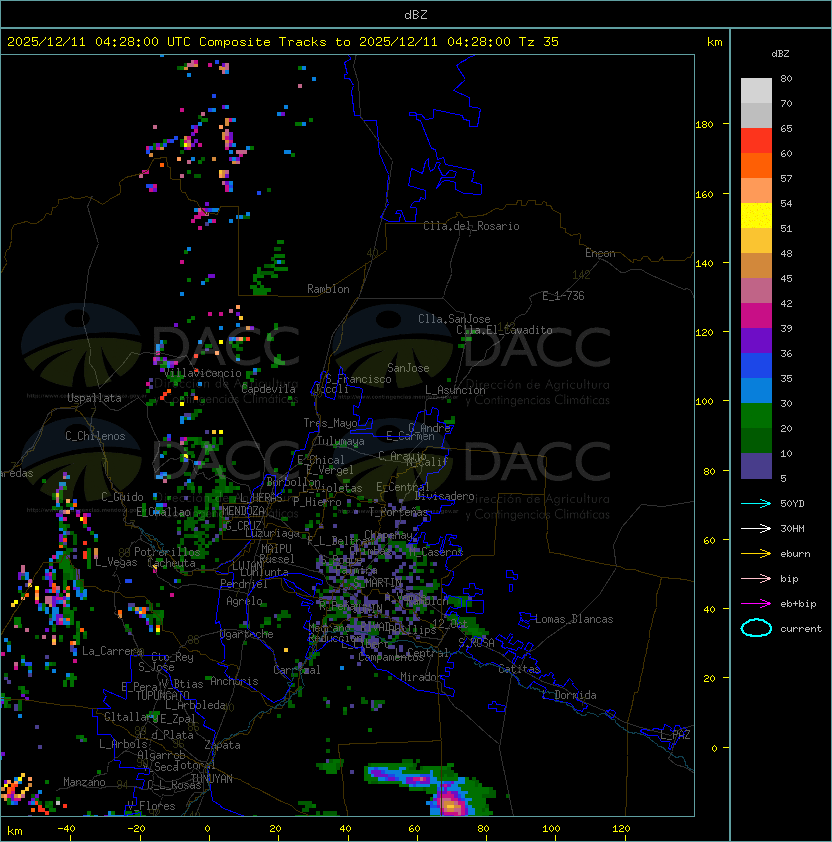Viewport: 832px width, 842px height.
Task: Click the 'E_1-736' map label
Action: coord(563,296)
